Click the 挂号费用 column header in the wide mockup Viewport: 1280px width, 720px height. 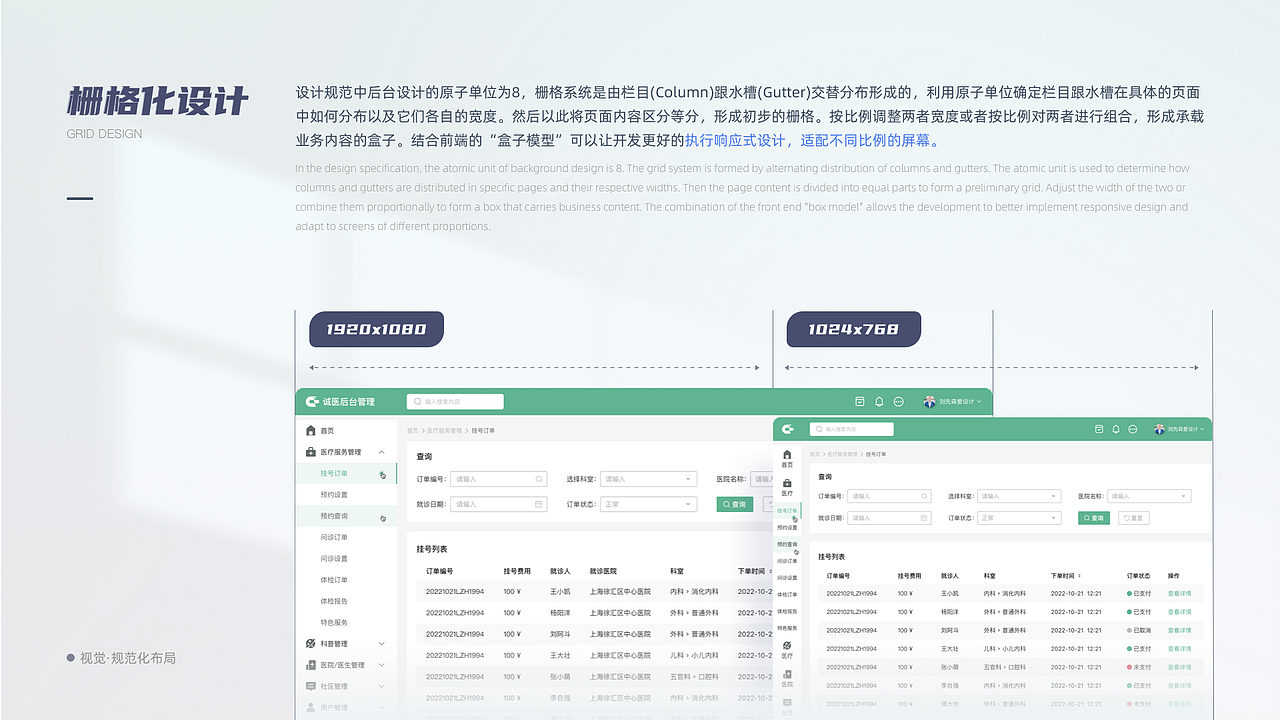517,571
